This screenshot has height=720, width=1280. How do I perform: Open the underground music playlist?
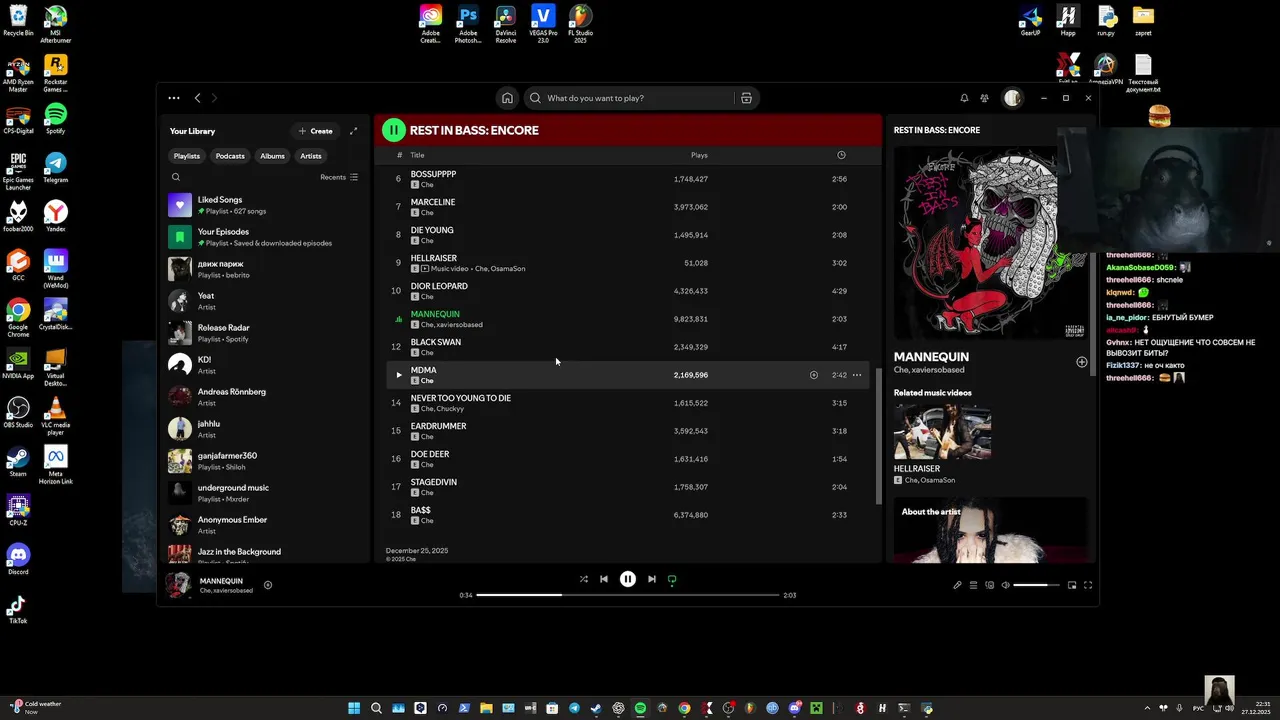(x=266, y=493)
